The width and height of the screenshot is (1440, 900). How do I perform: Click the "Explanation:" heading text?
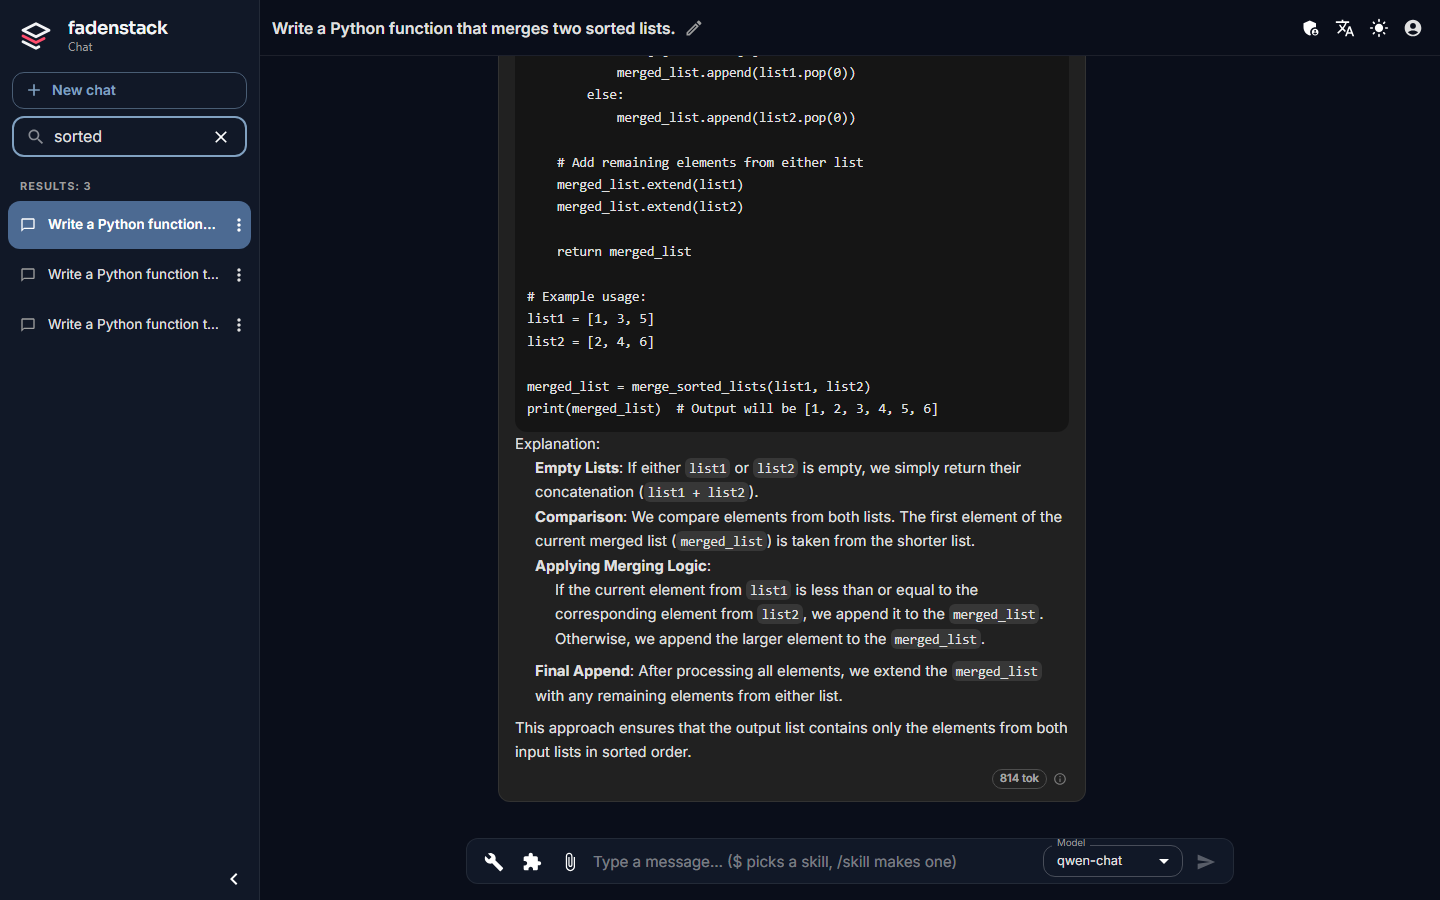557,444
